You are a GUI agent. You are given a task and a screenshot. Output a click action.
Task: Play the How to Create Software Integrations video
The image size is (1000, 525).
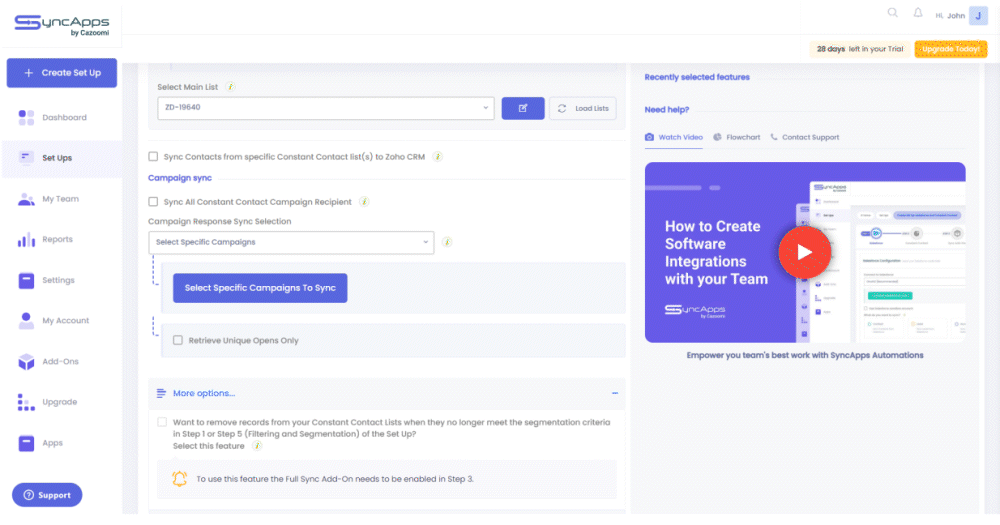tap(804, 253)
